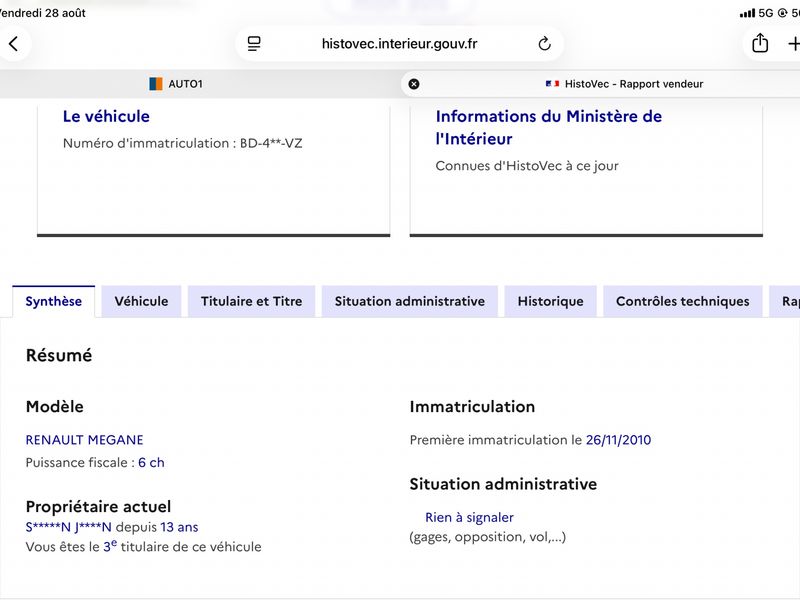Viewport: 800px width, 600px height.
Task: Click the AUTO1 tab favicon
Action: [156, 84]
